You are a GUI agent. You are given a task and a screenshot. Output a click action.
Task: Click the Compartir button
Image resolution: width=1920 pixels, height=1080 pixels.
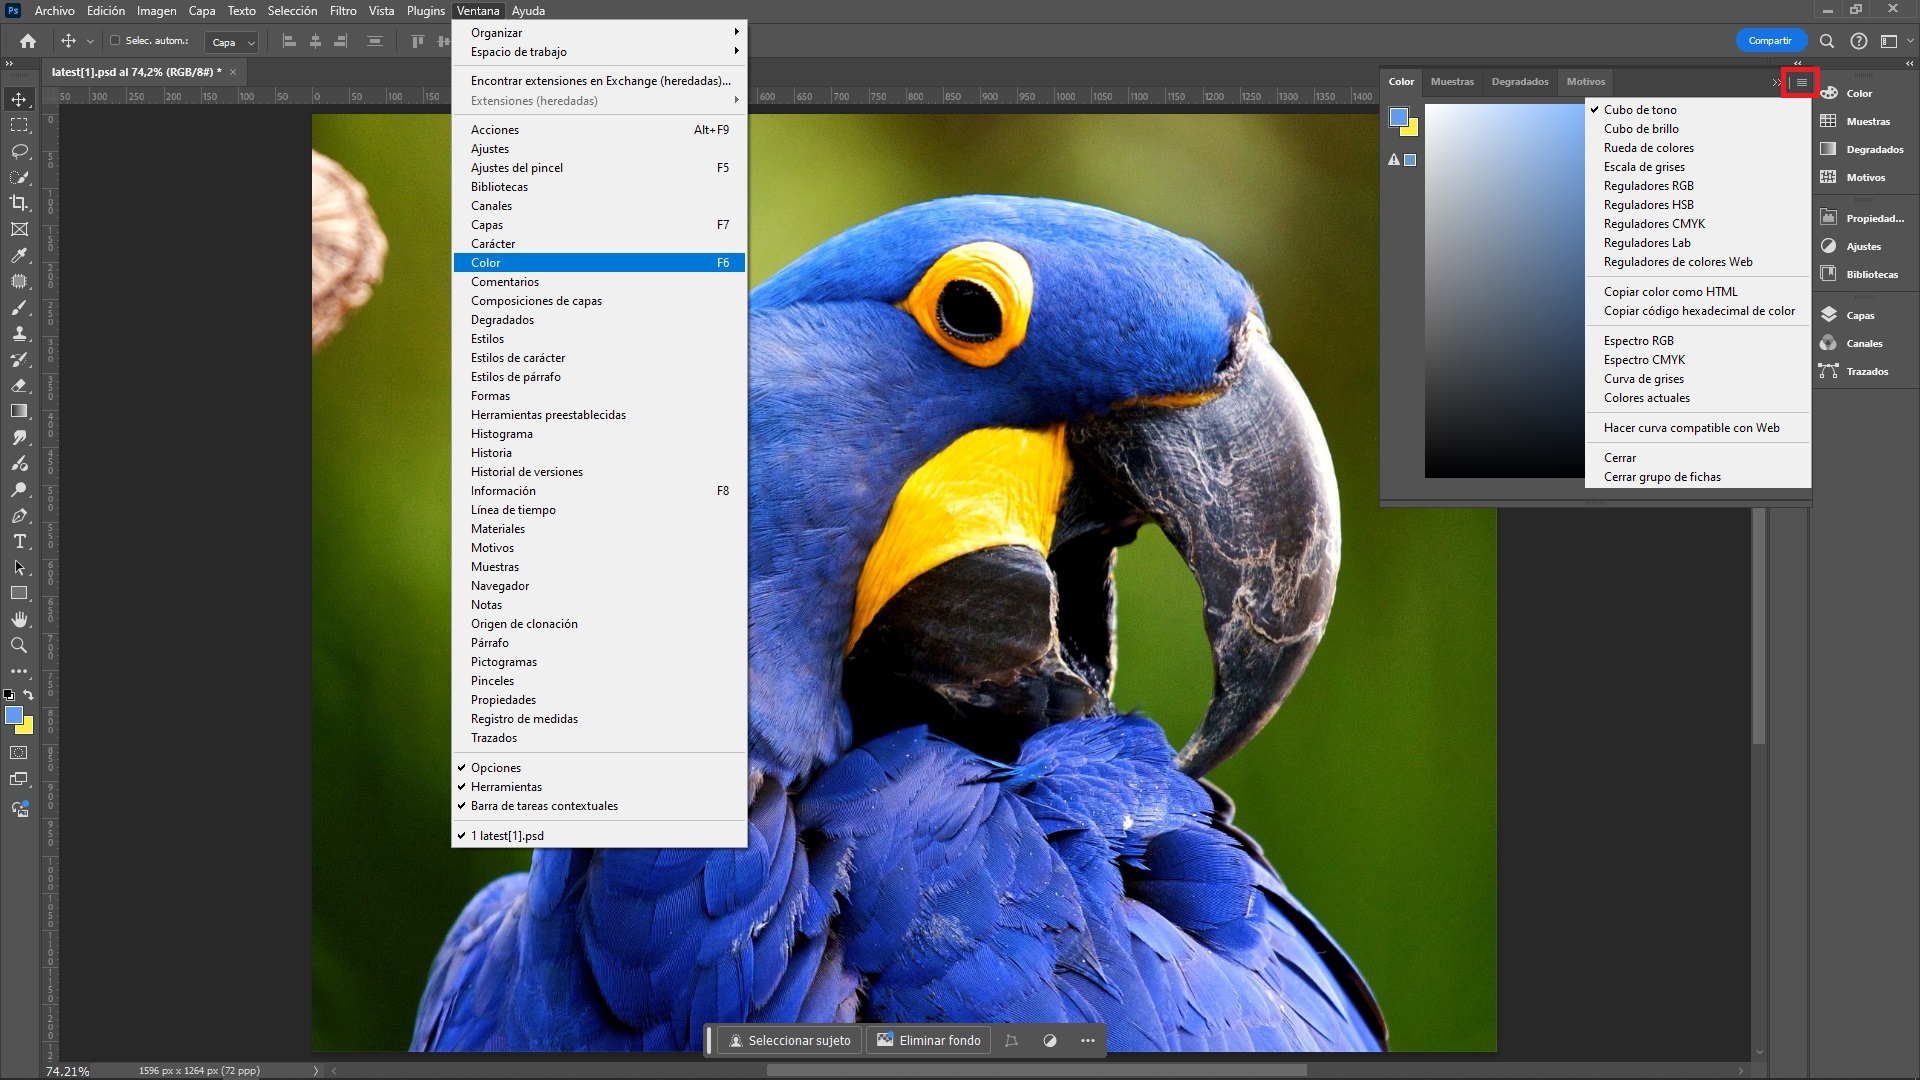pos(1770,41)
